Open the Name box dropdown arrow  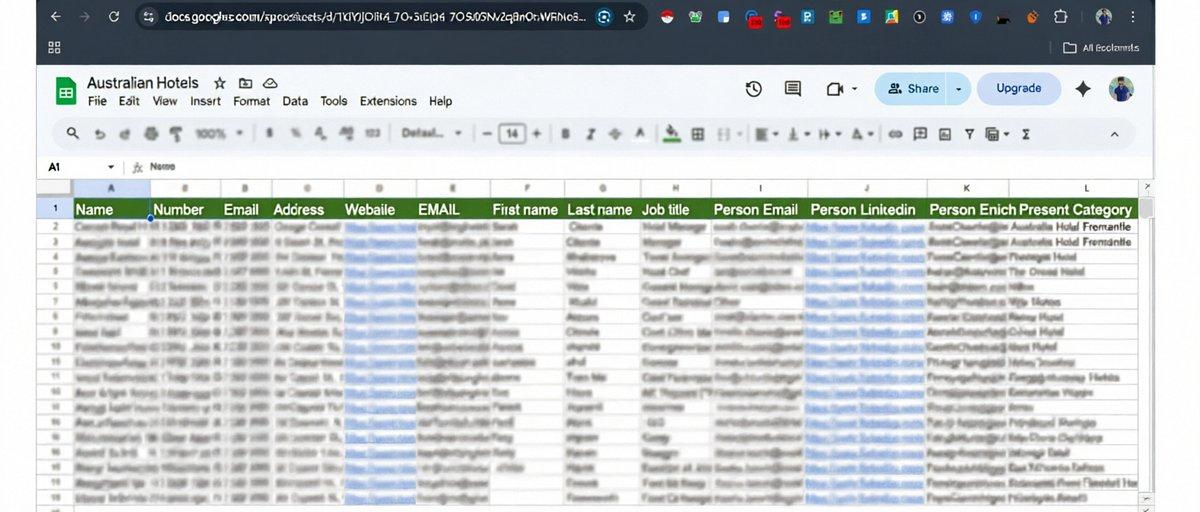111,167
